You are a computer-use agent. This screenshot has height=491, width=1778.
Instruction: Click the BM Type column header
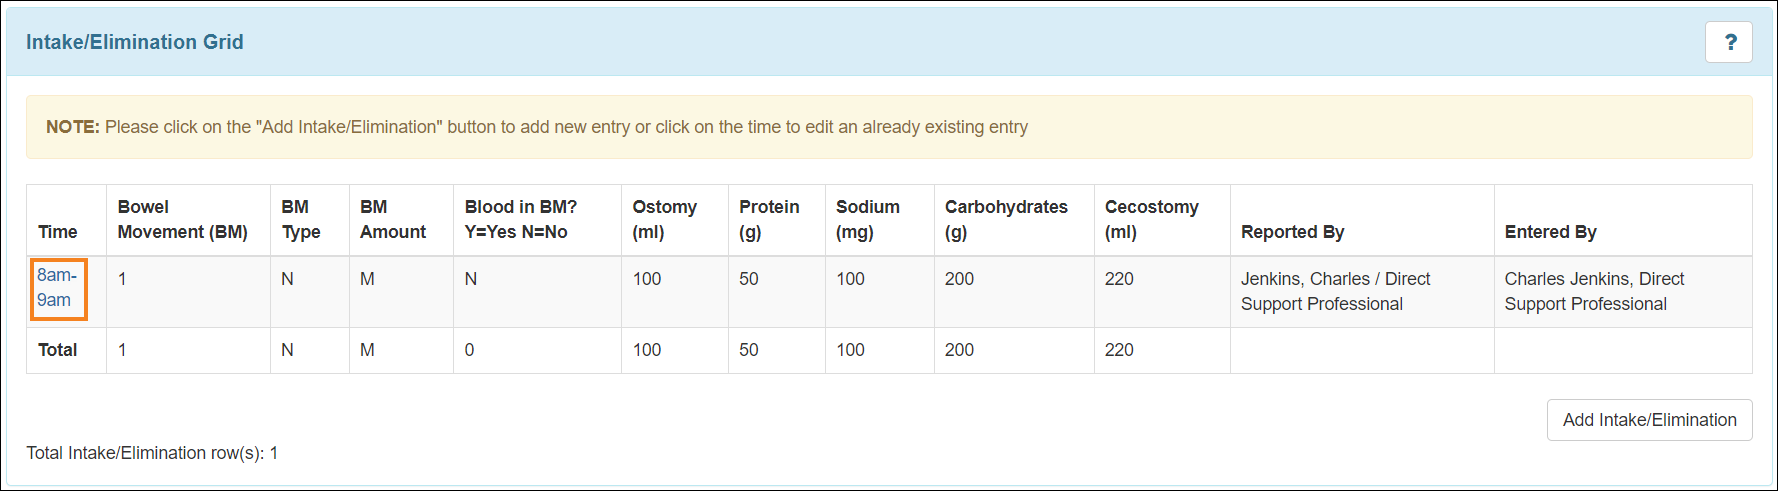click(x=301, y=220)
